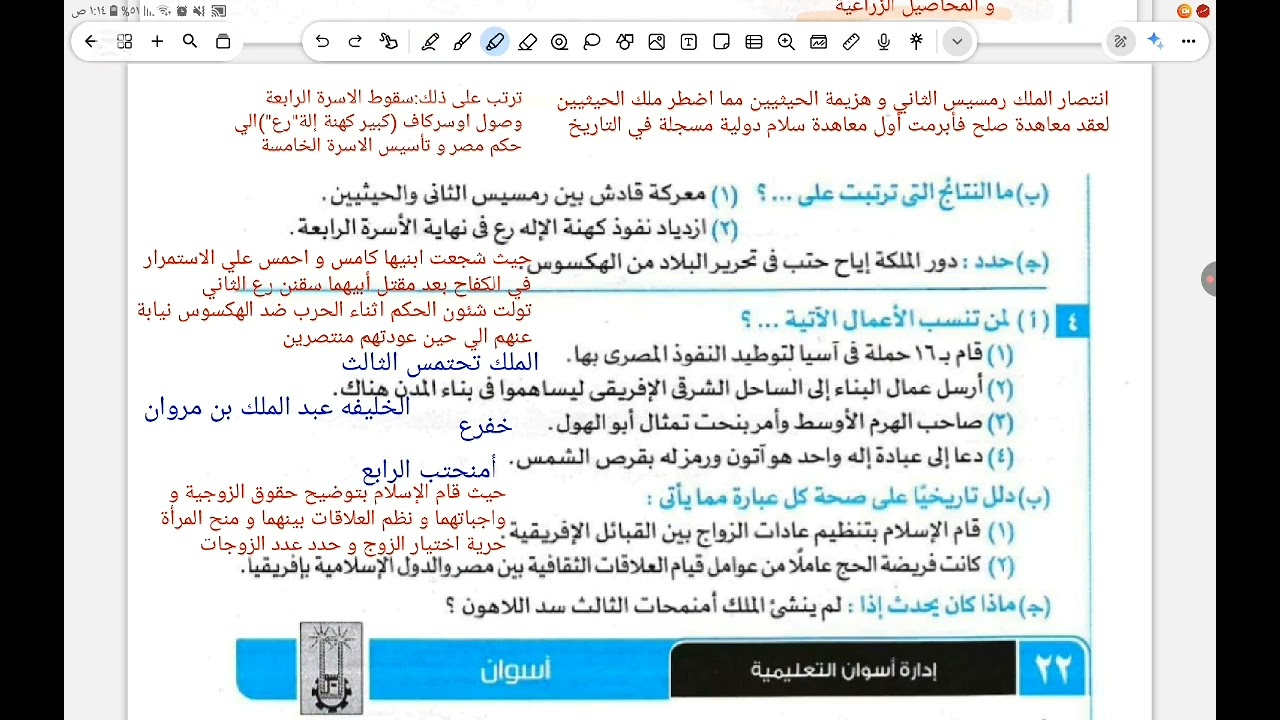Select the highlighter tool
Viewport: 1280px width, 720px height.
(x=495, y=42)
